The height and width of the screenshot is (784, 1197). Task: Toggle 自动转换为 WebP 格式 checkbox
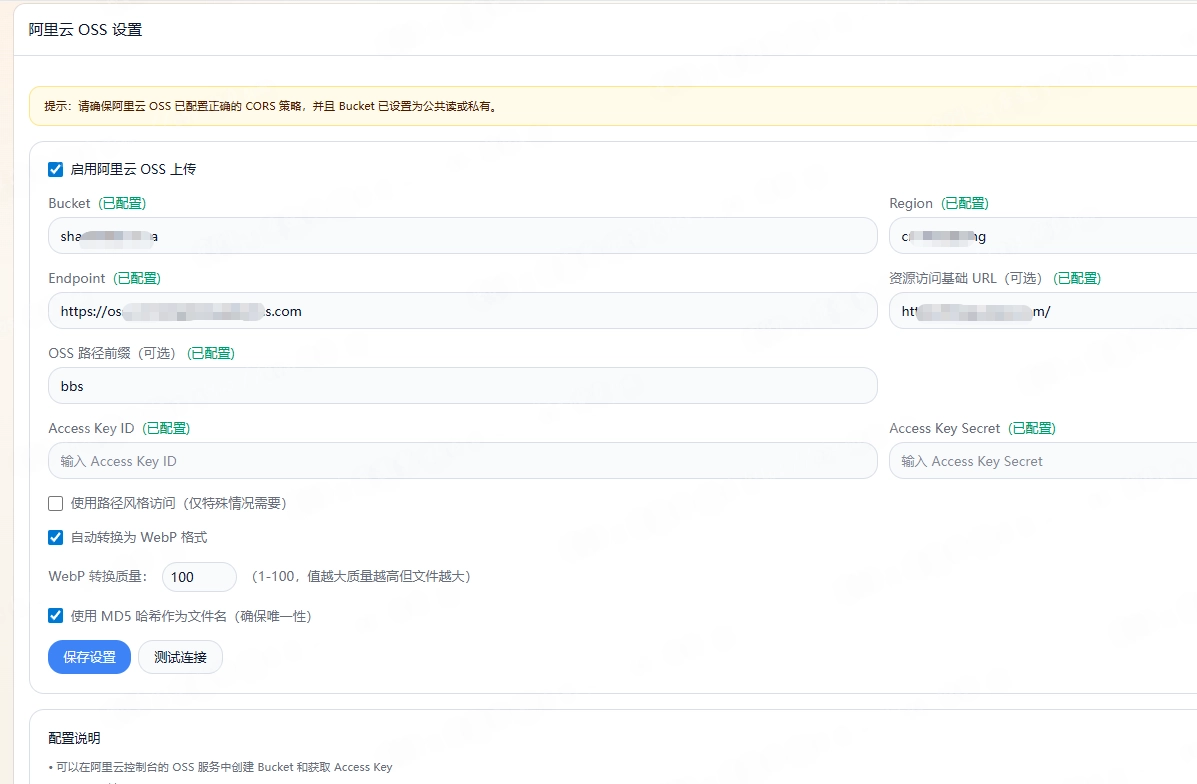(x=56, y=537)
